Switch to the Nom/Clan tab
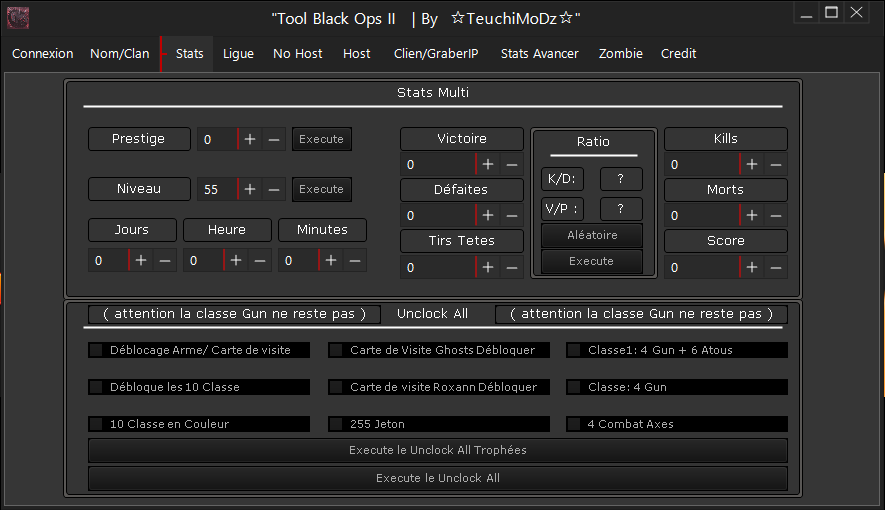The image size is (885, 510). pos(120,54)
